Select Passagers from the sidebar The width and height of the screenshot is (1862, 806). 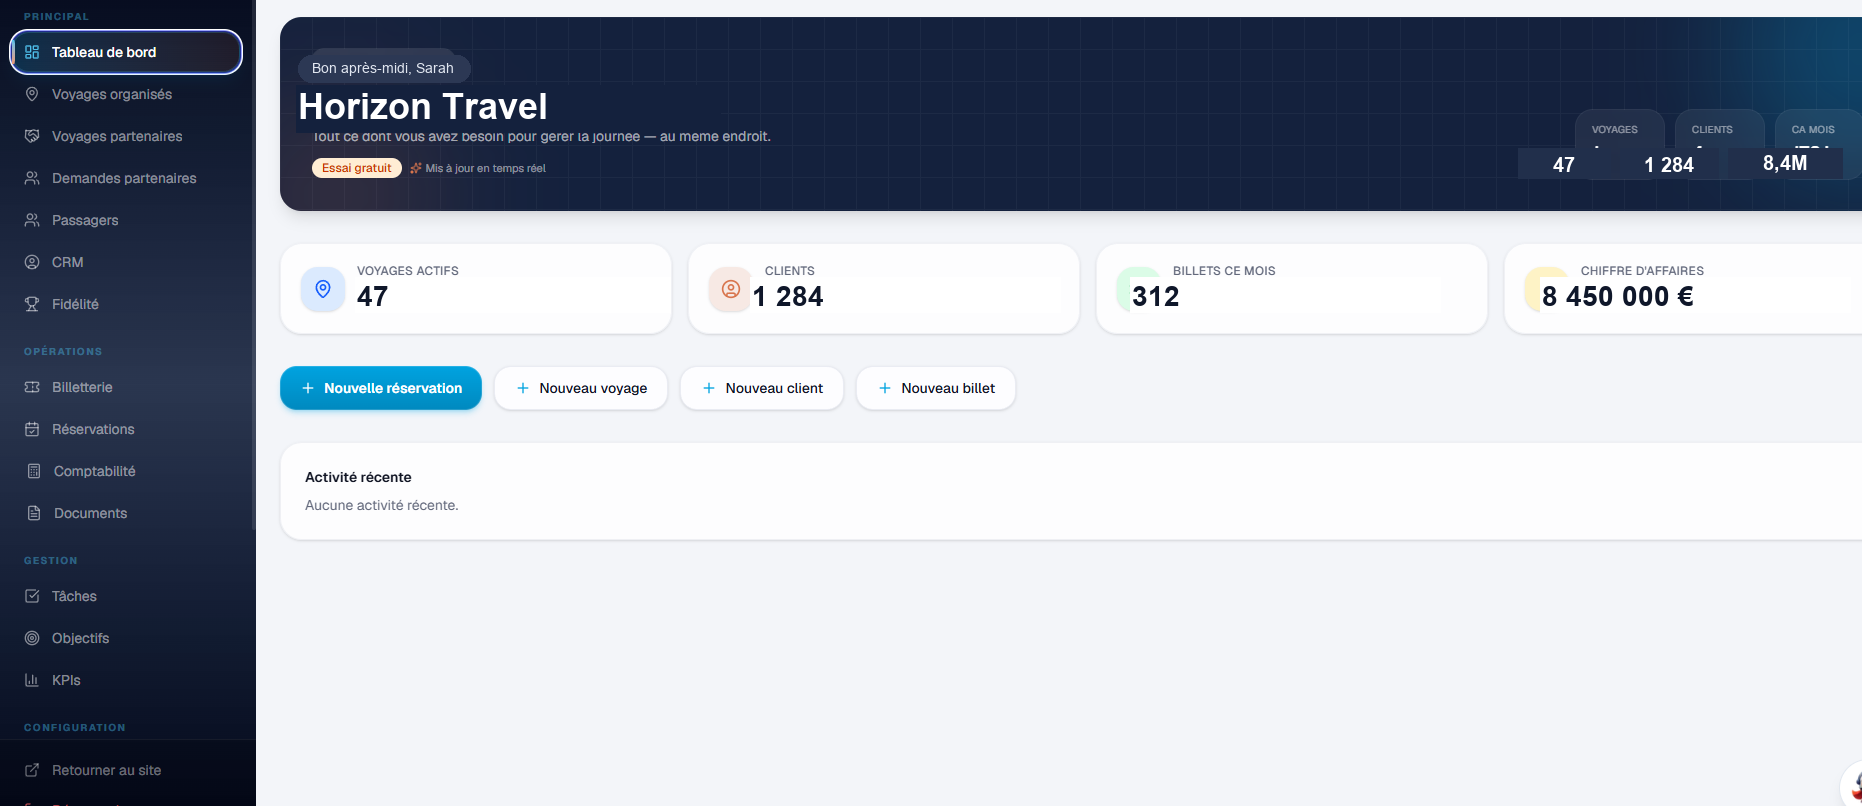(x=126, y=220)
